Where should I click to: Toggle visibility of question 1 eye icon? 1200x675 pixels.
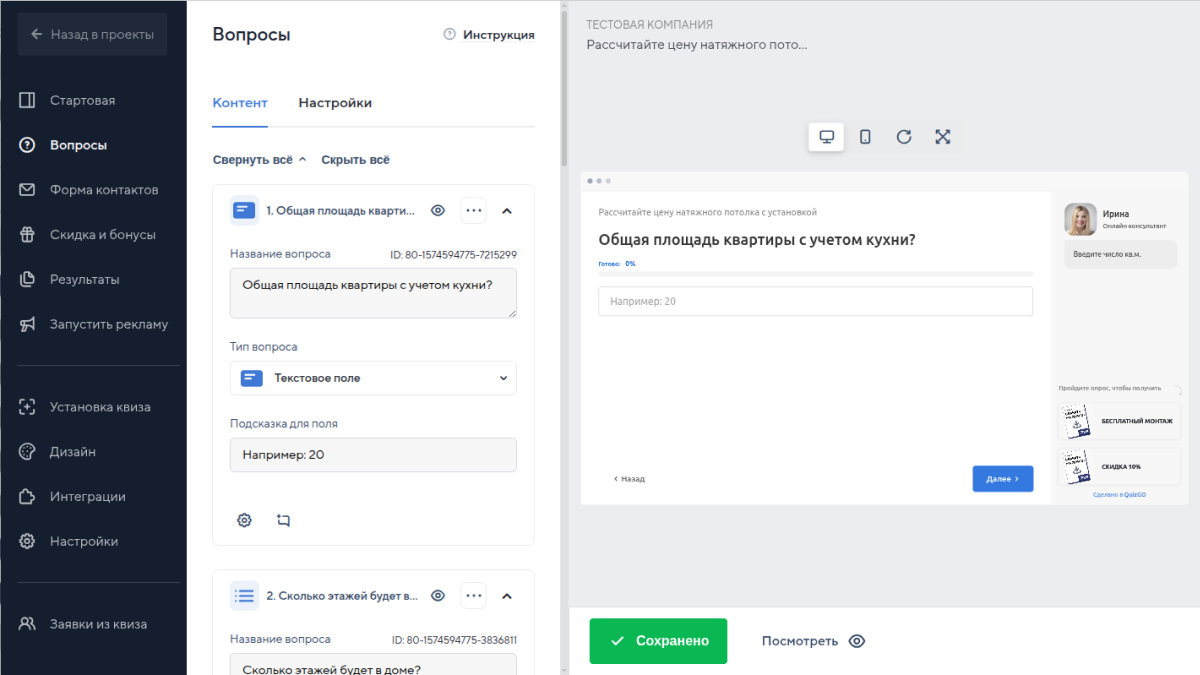tap(437, 211)
